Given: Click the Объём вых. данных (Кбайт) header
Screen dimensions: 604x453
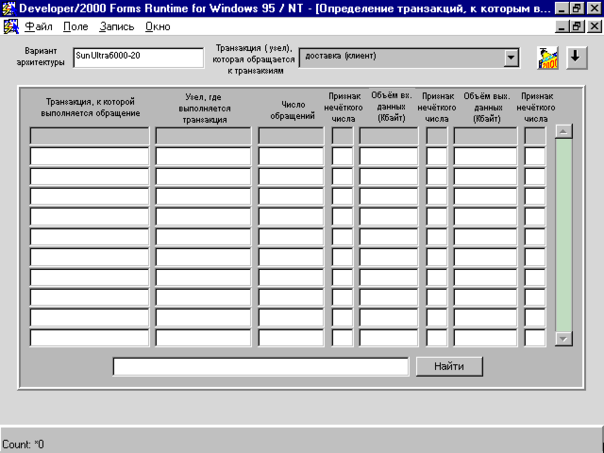Looking at the screenshot, I should point(487,107).
